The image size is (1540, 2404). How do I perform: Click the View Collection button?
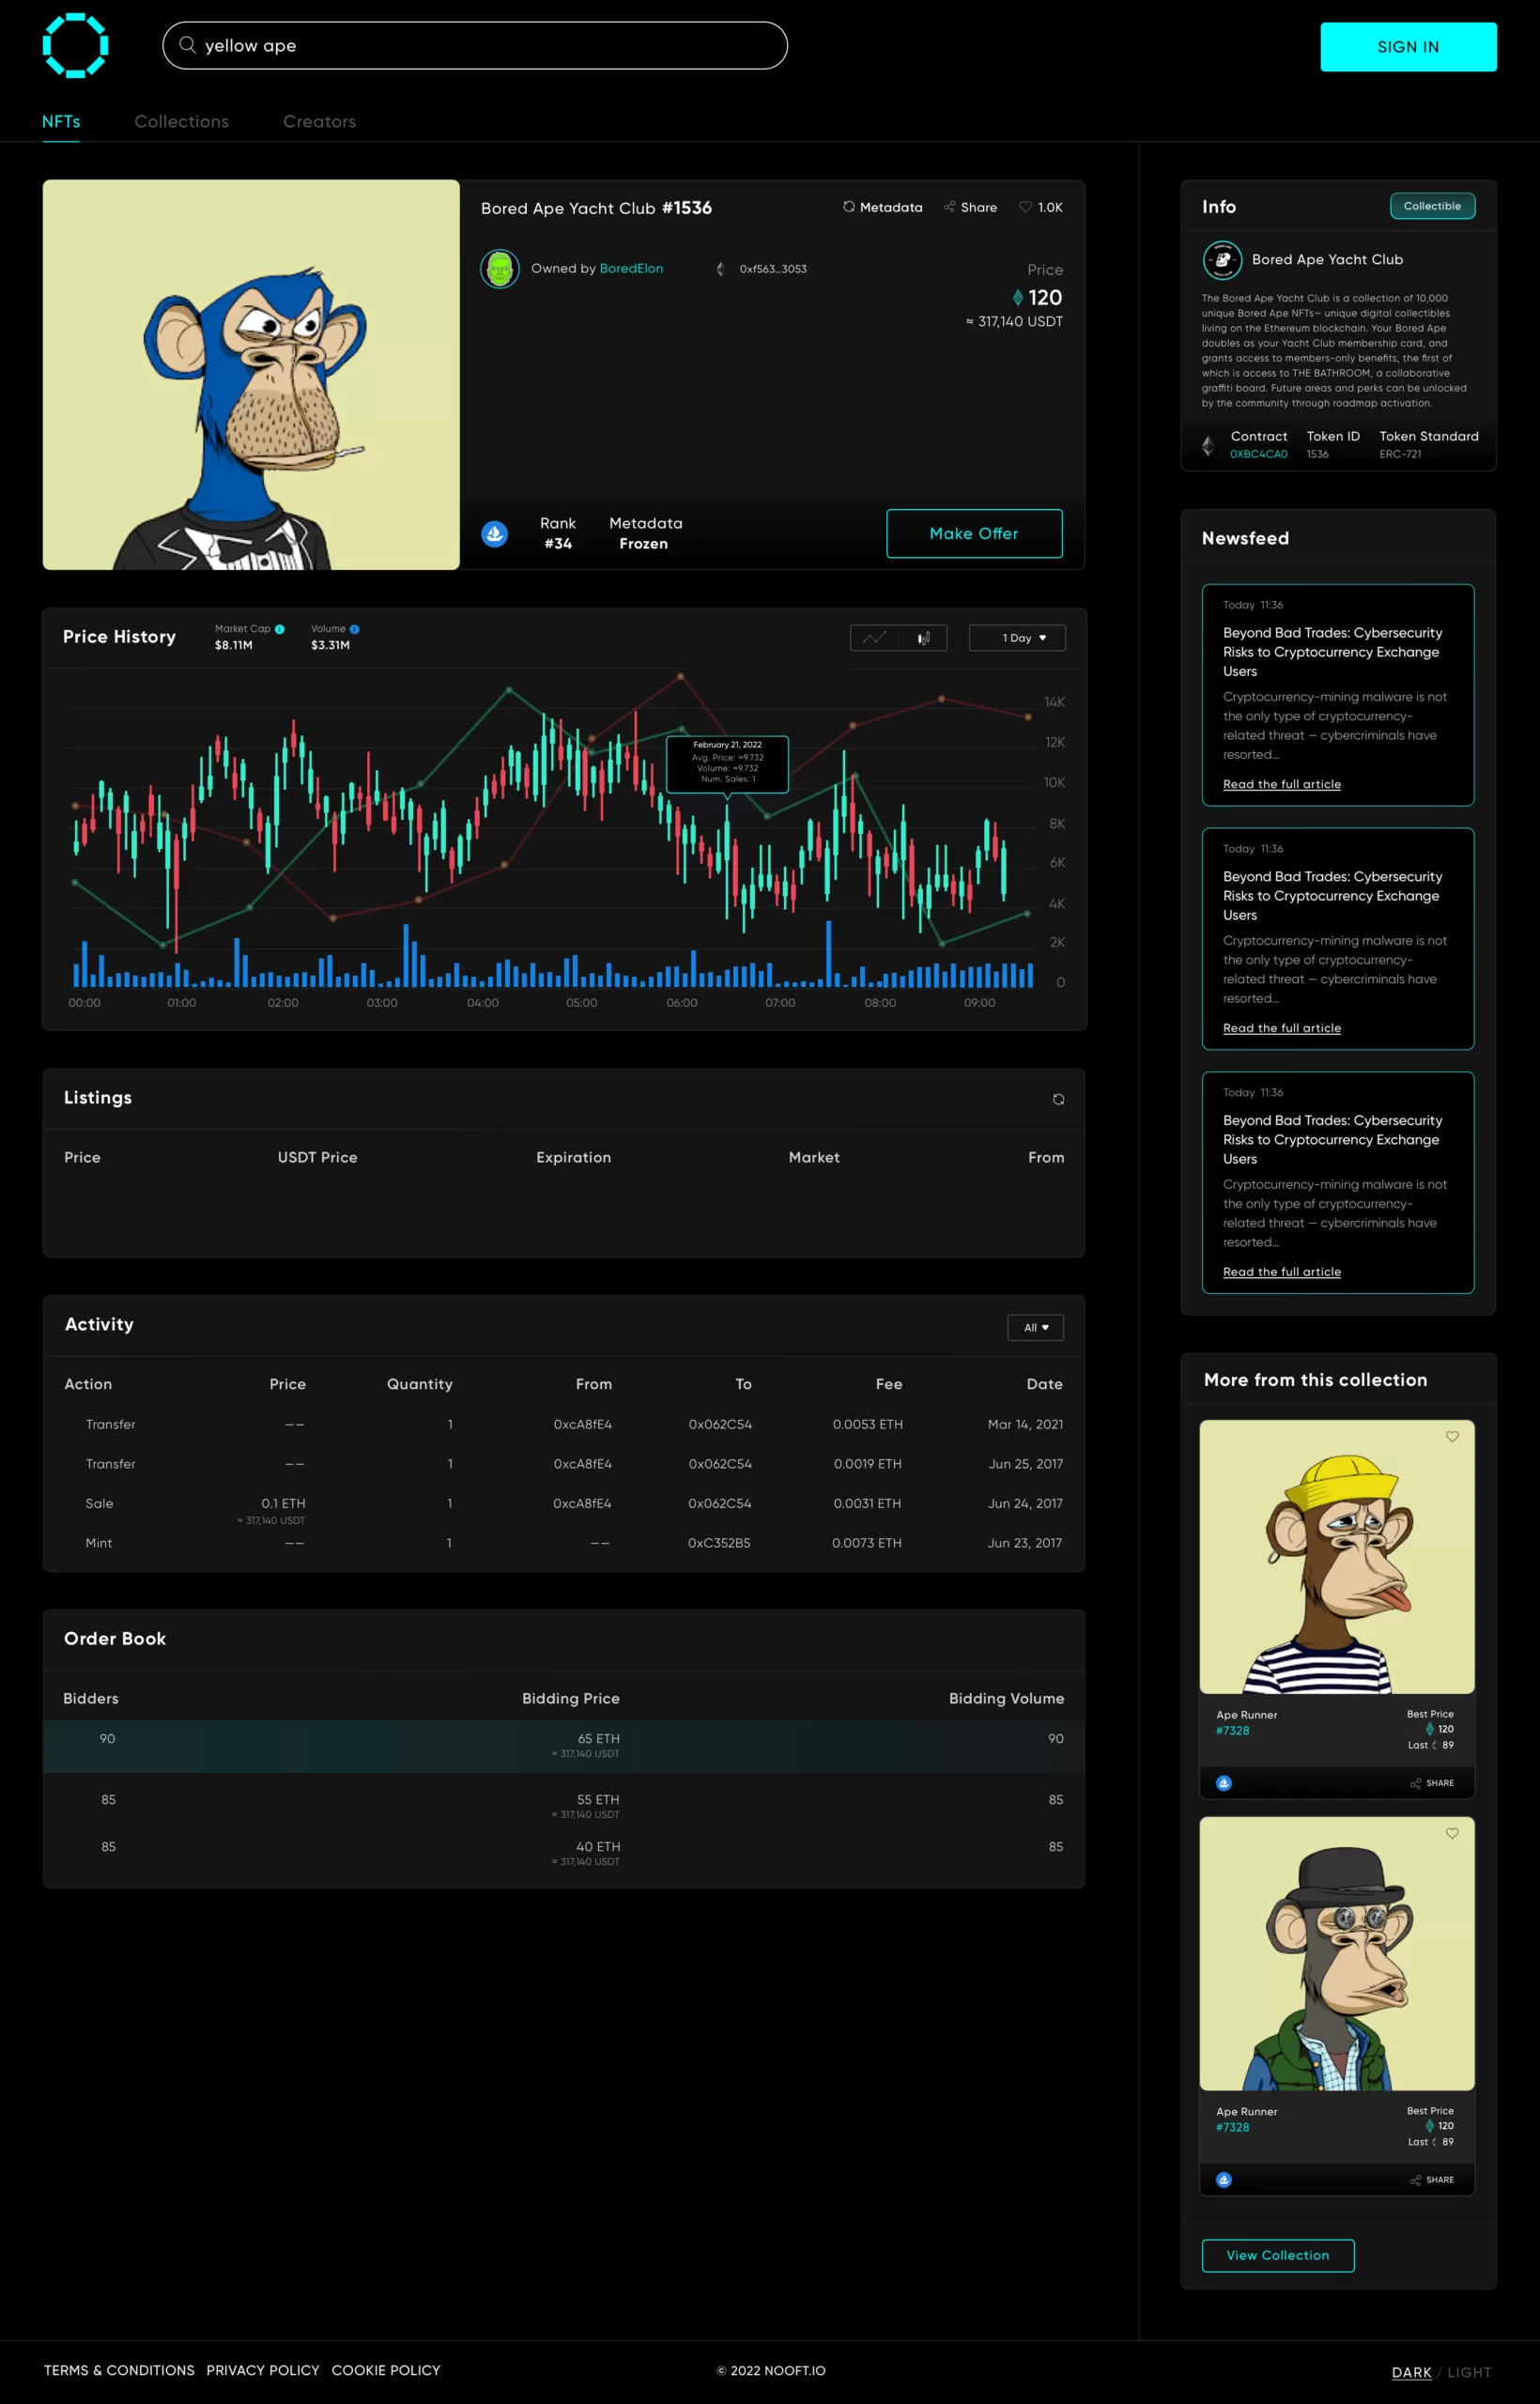pyautogui.click(x=1277, y=2255)
